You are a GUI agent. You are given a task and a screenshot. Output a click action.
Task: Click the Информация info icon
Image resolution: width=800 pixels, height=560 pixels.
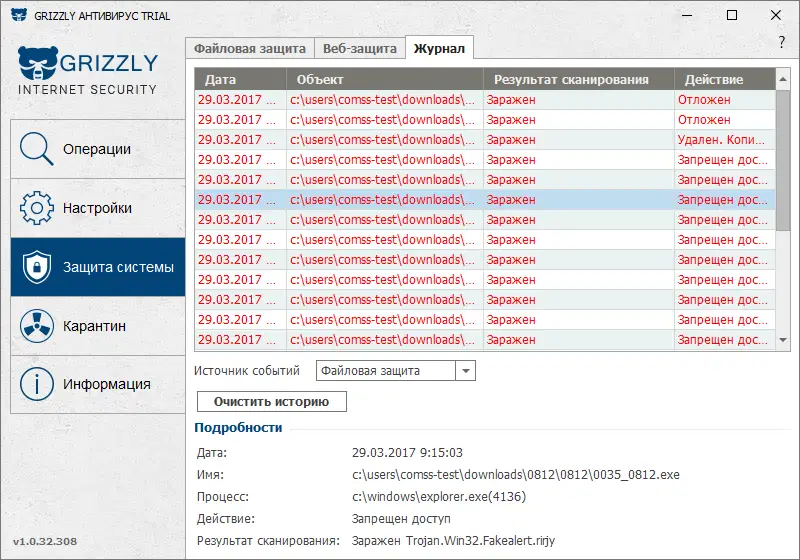36,384
